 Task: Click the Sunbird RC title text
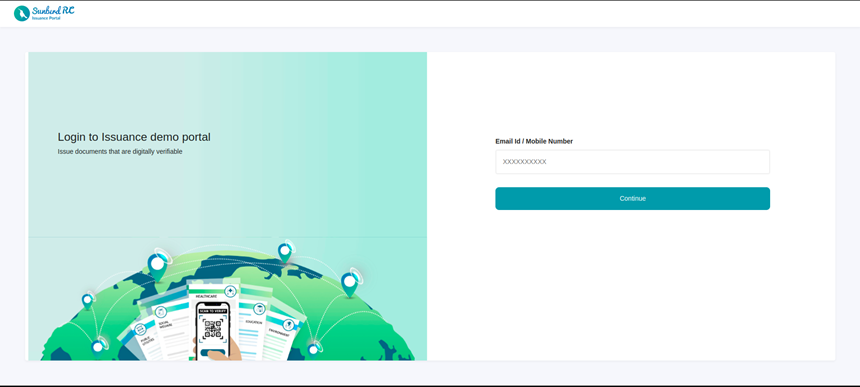click(x=53, y=10)
